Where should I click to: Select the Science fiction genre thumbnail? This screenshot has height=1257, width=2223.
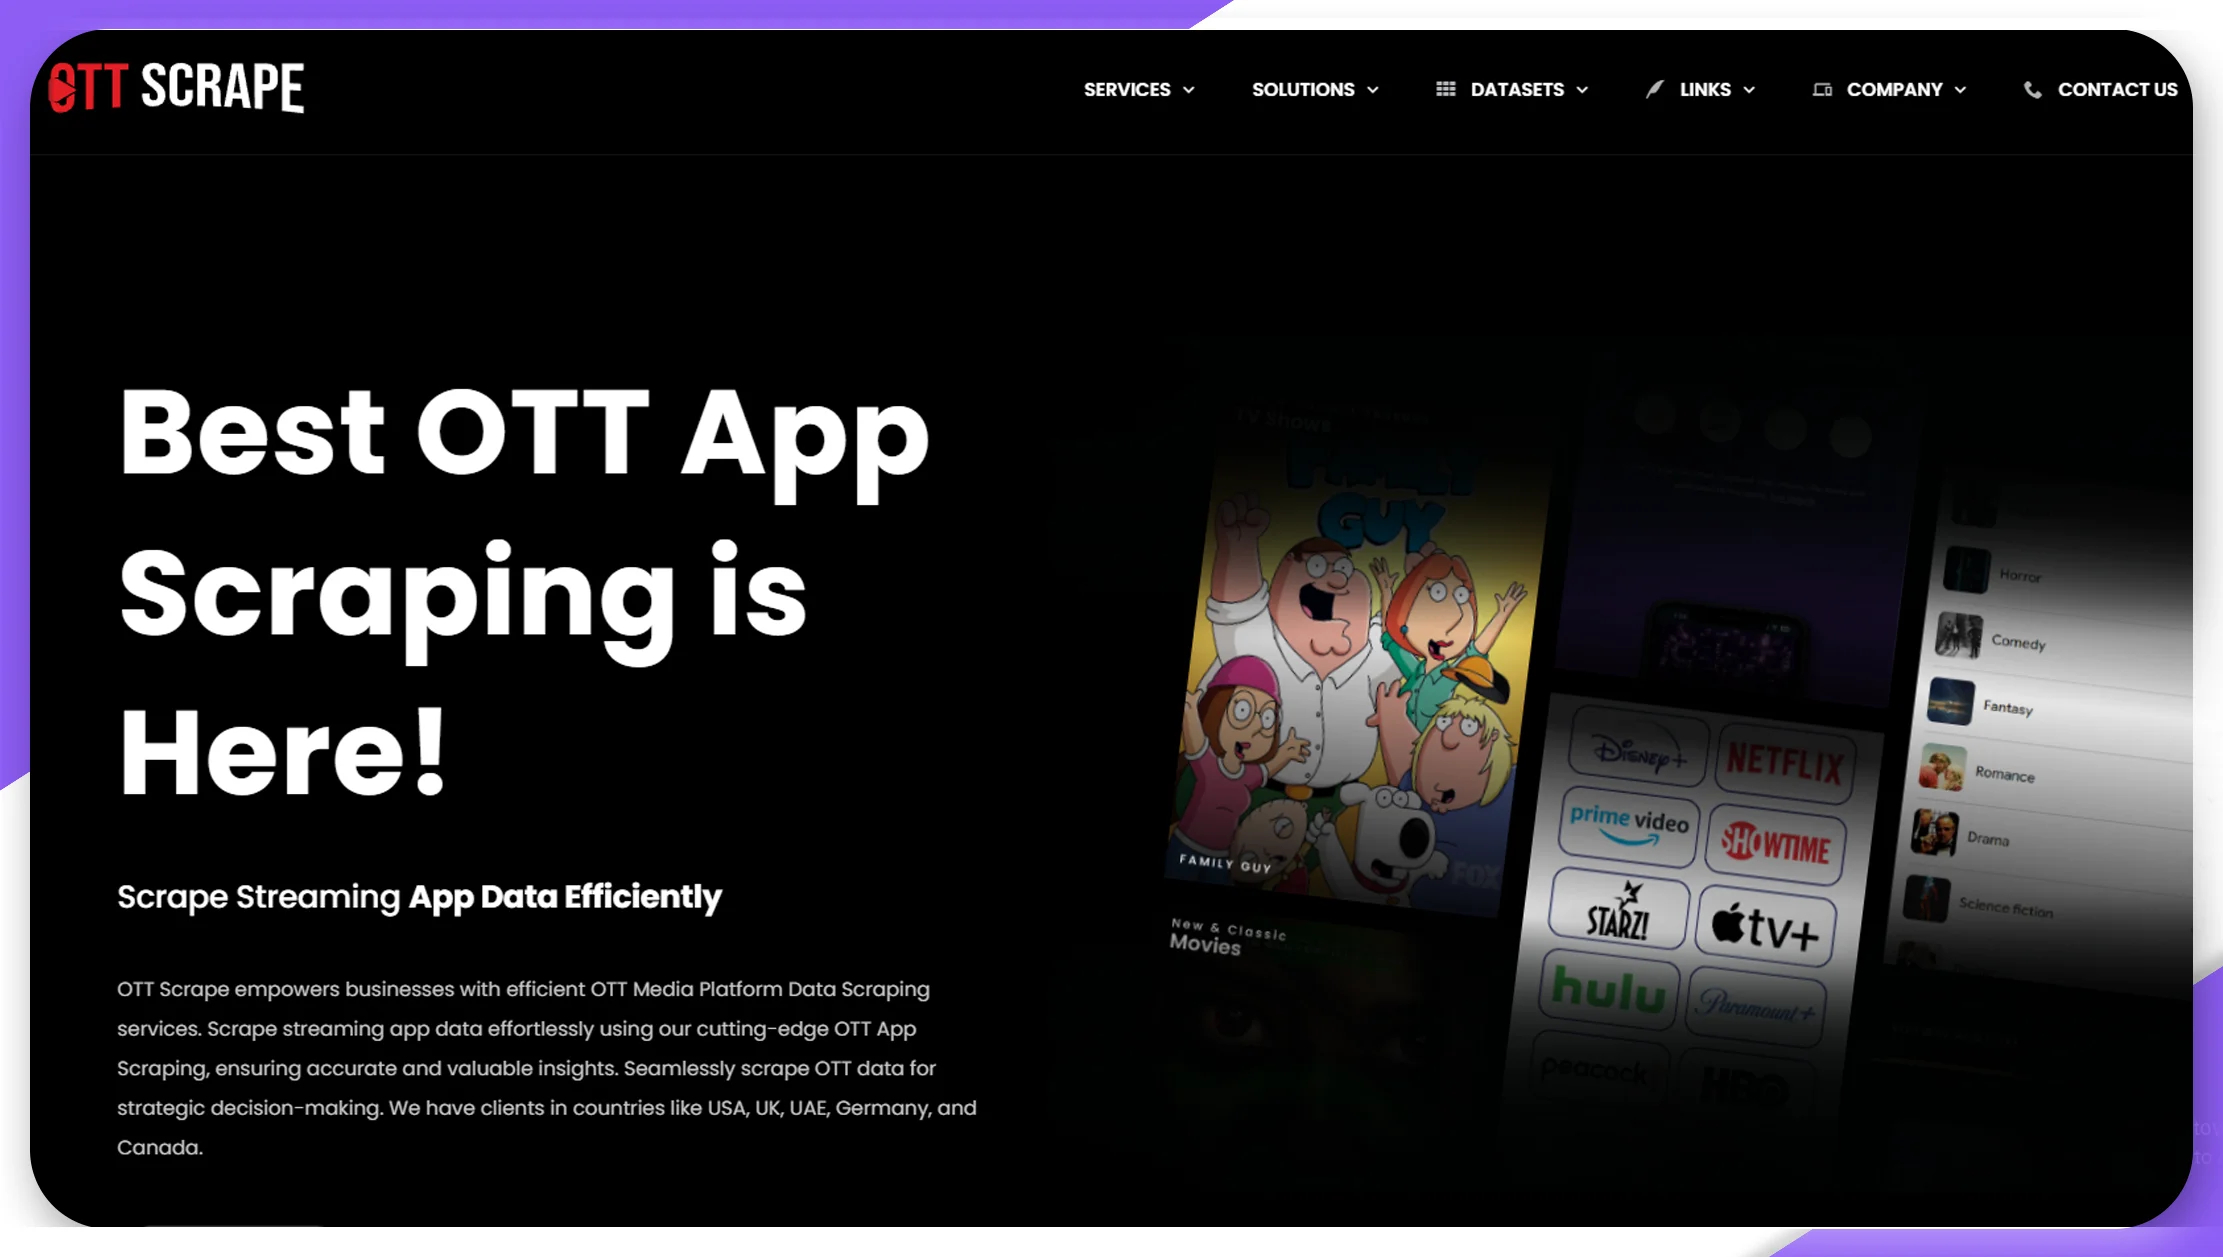[x=1927, y=898]
